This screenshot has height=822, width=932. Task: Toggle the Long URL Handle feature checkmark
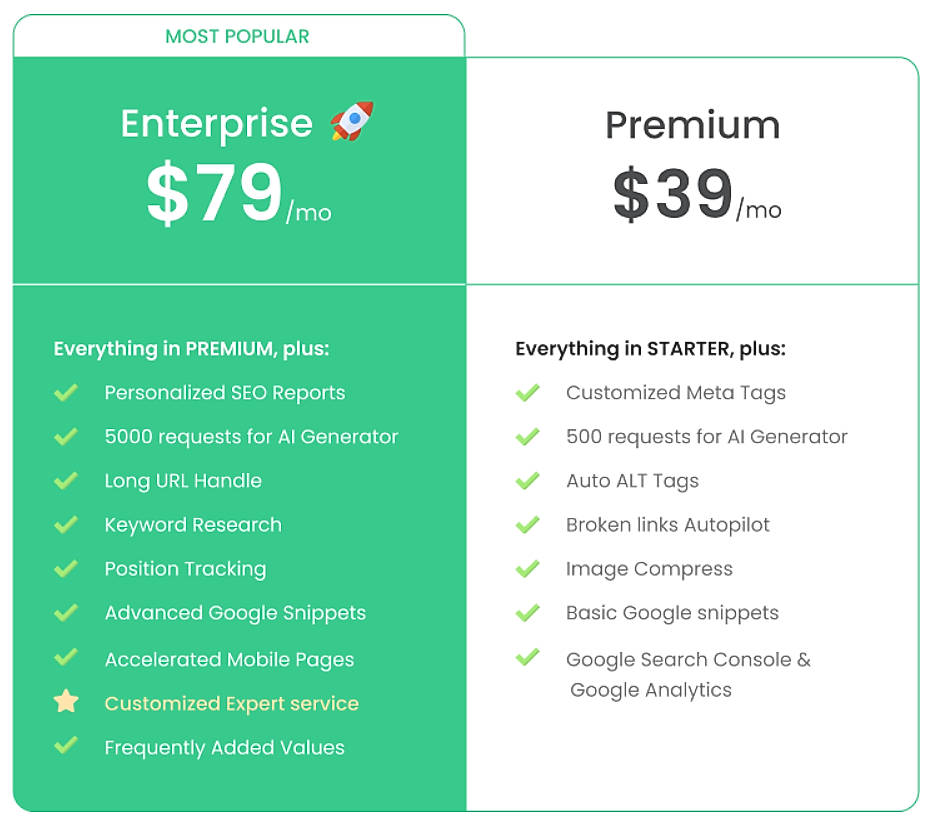click(x=65, y=481)
